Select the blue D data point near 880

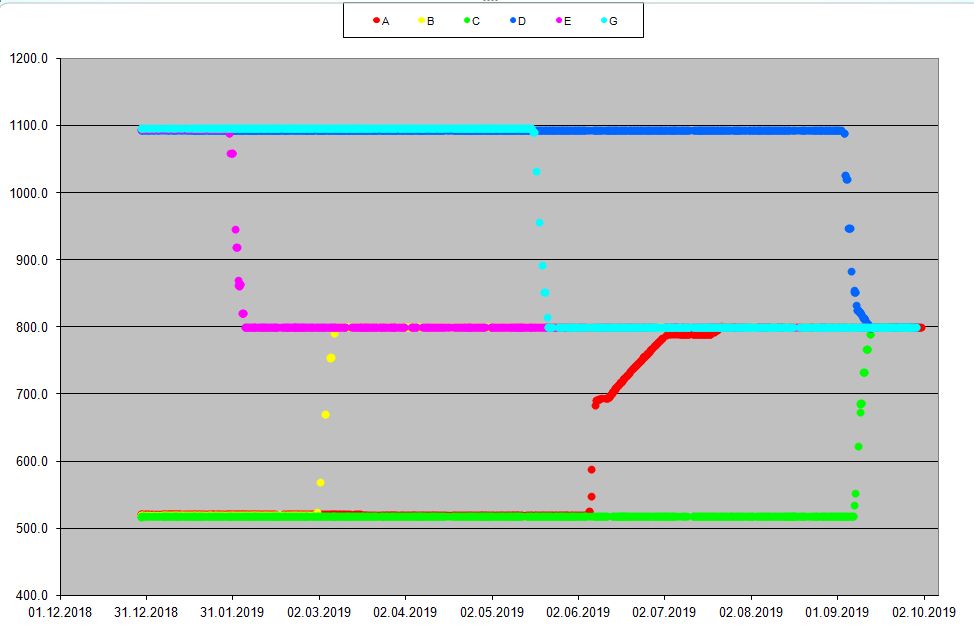tap(851, 272)
